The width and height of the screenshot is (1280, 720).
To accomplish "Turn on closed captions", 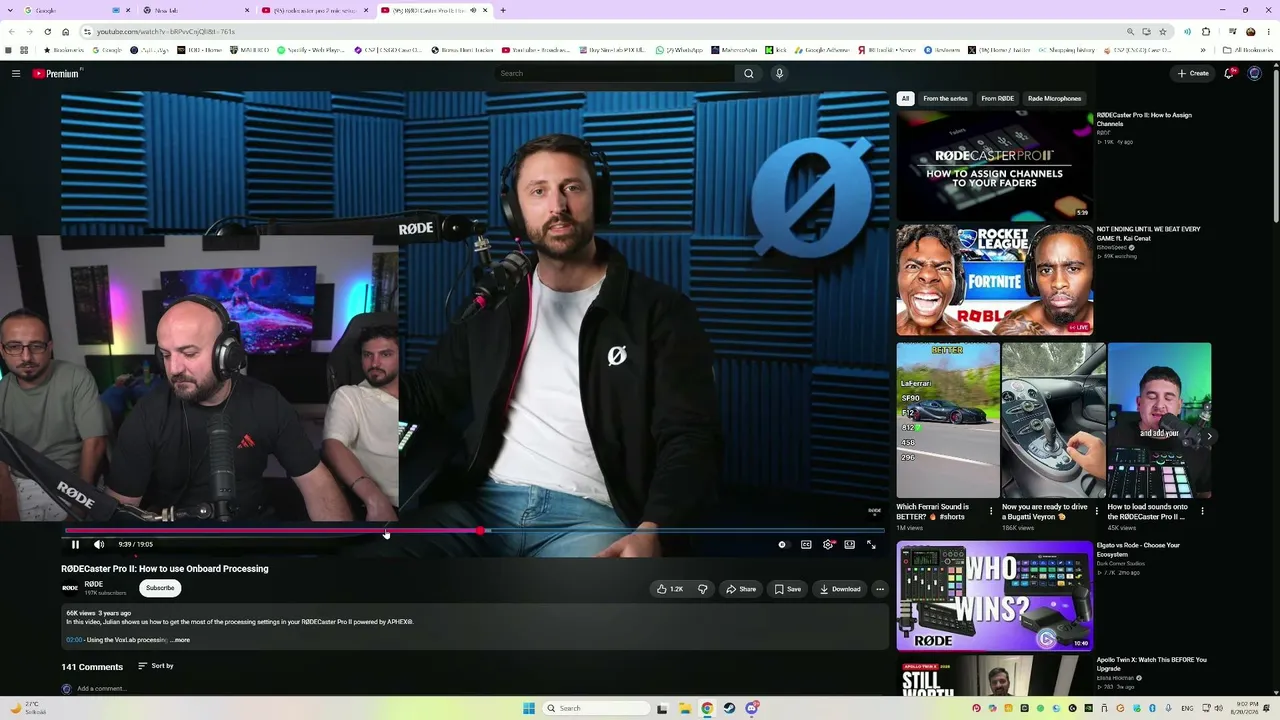I will pyautogui.click(x=806, y=545).
